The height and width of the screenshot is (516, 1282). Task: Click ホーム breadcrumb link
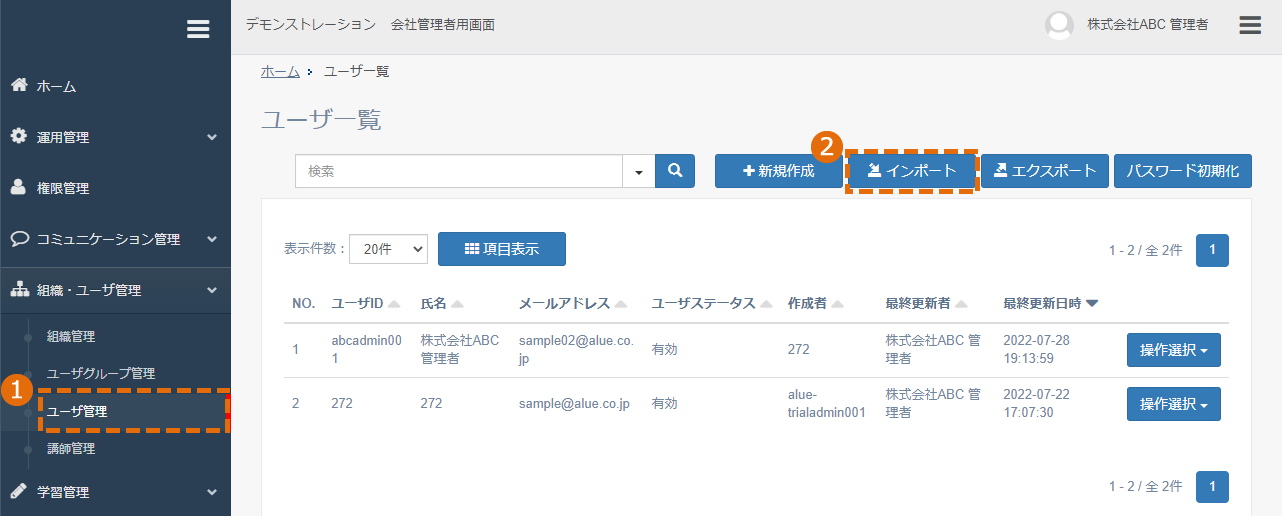pyautogui.click(x=280, y=71)
